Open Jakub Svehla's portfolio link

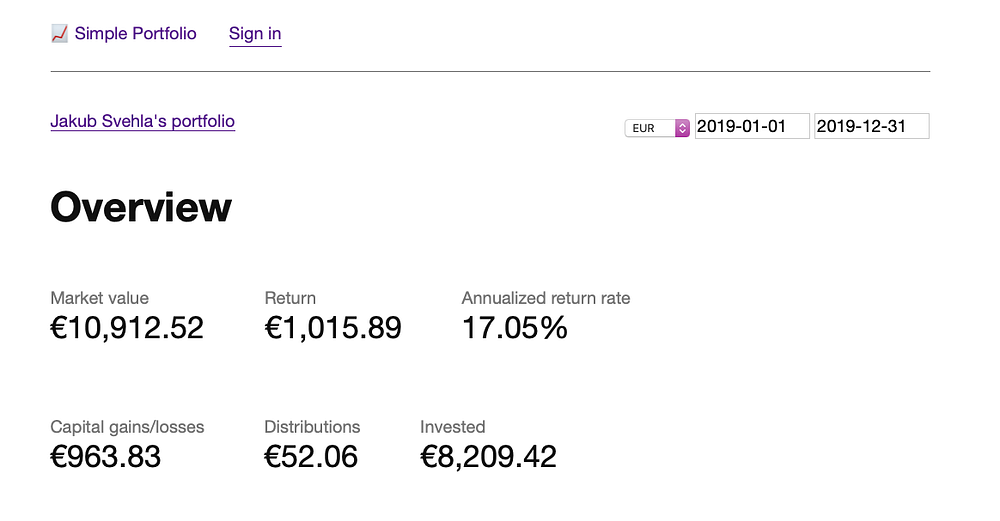click(142, 122)
